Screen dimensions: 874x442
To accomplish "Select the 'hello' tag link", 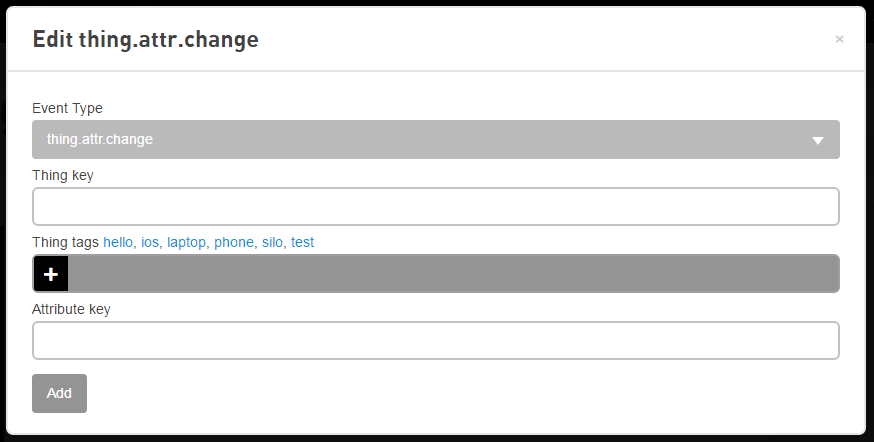I will 117,242.
